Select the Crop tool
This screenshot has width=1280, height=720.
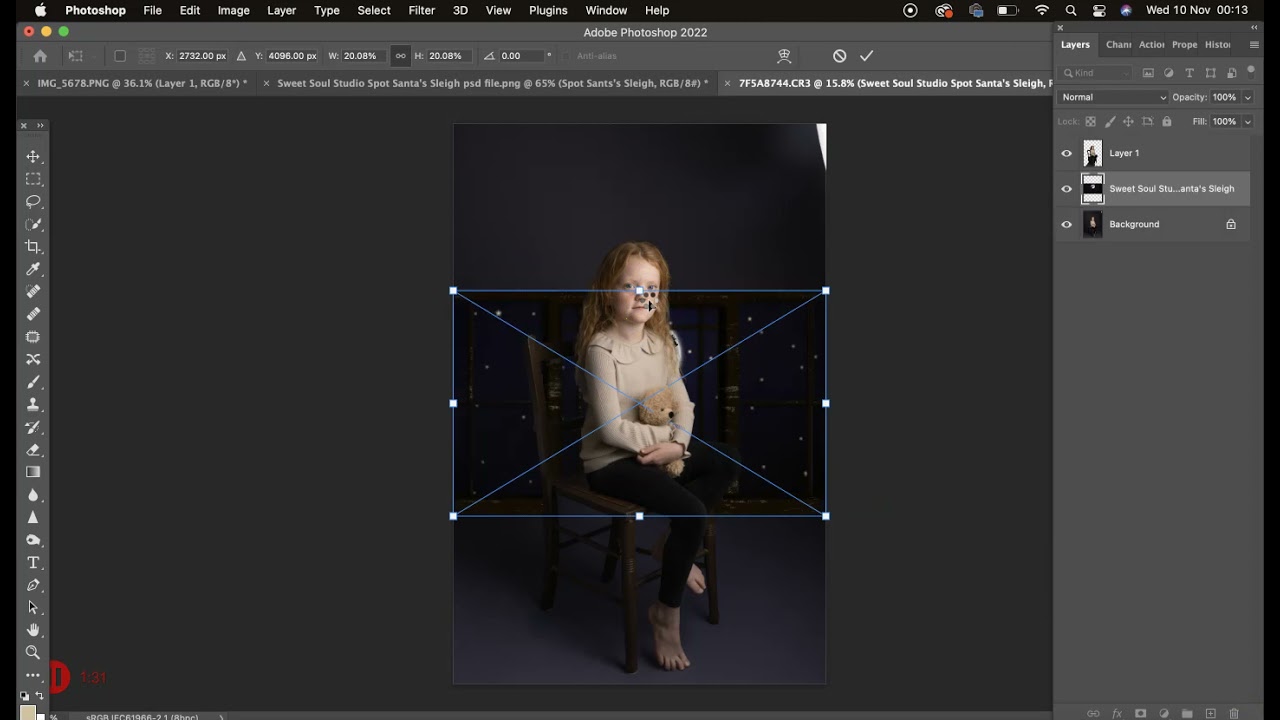(x=33, y=247)
